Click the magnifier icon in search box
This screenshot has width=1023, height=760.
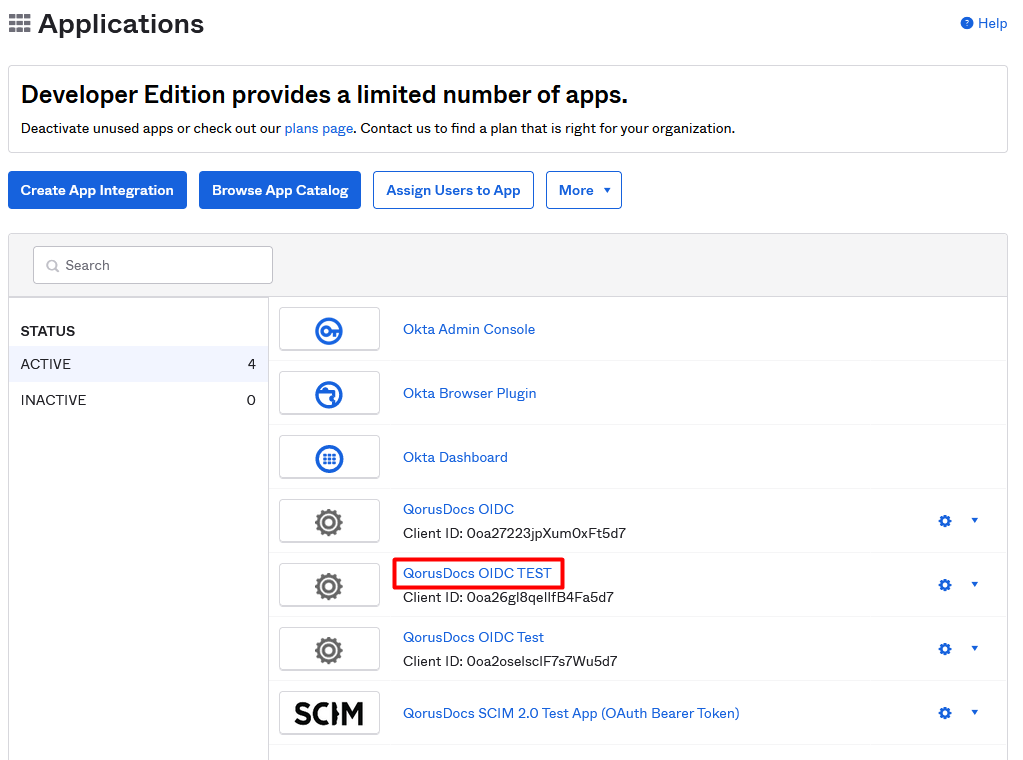[x=52, y=266]
